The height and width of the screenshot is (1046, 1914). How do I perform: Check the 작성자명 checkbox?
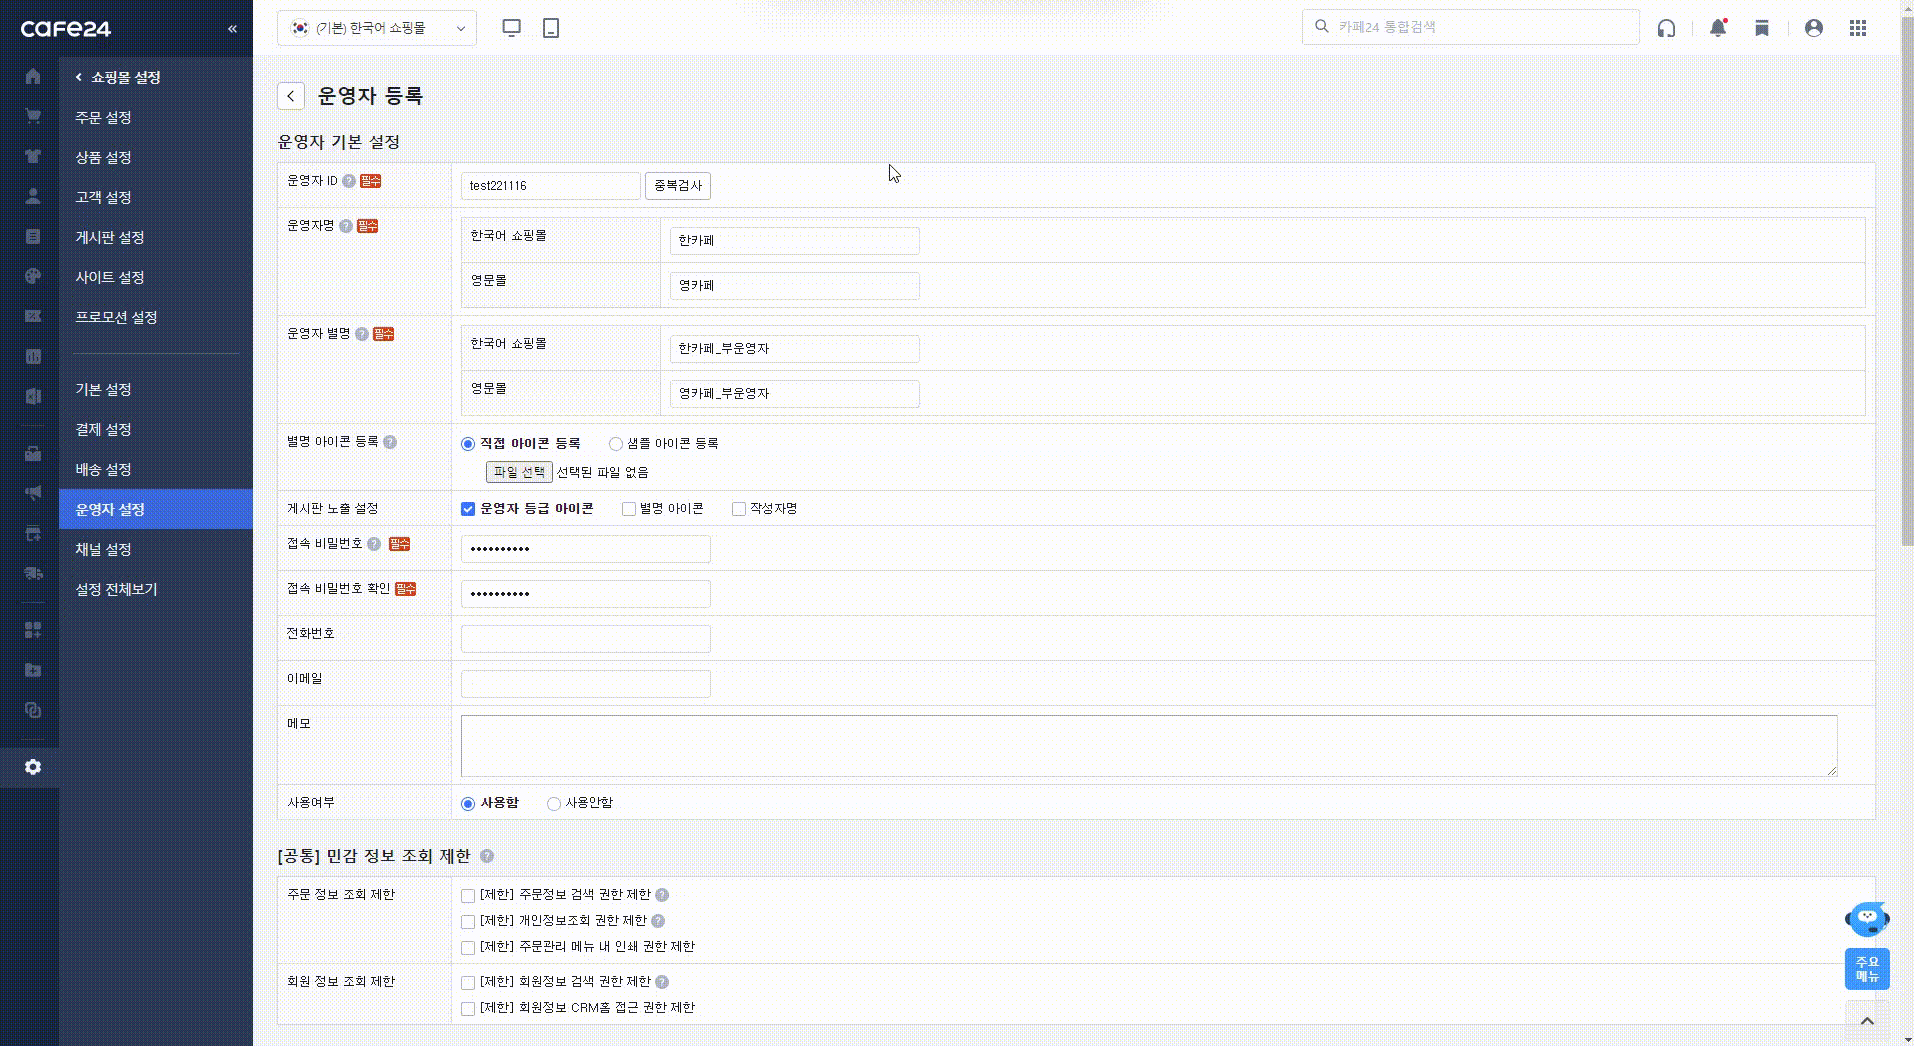pyautogui.click(x=739, y=509)
